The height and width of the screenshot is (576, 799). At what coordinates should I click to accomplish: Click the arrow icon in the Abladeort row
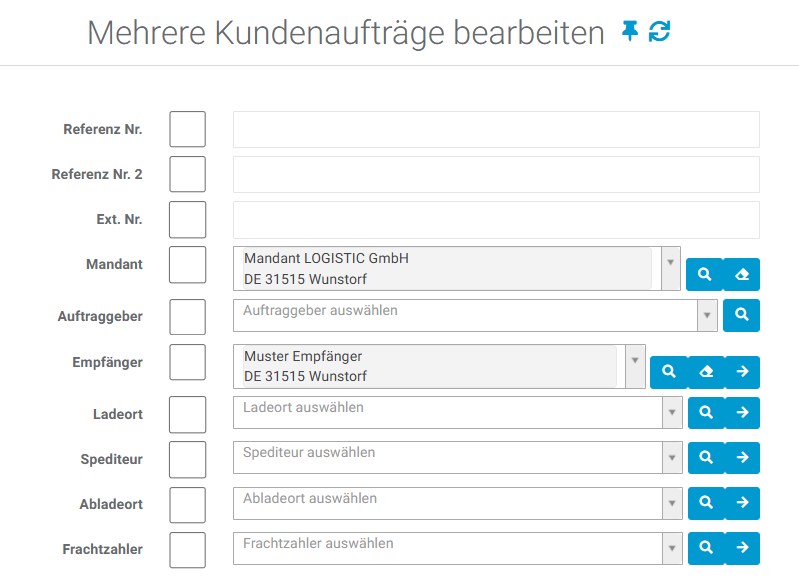(x=742, y=503)
